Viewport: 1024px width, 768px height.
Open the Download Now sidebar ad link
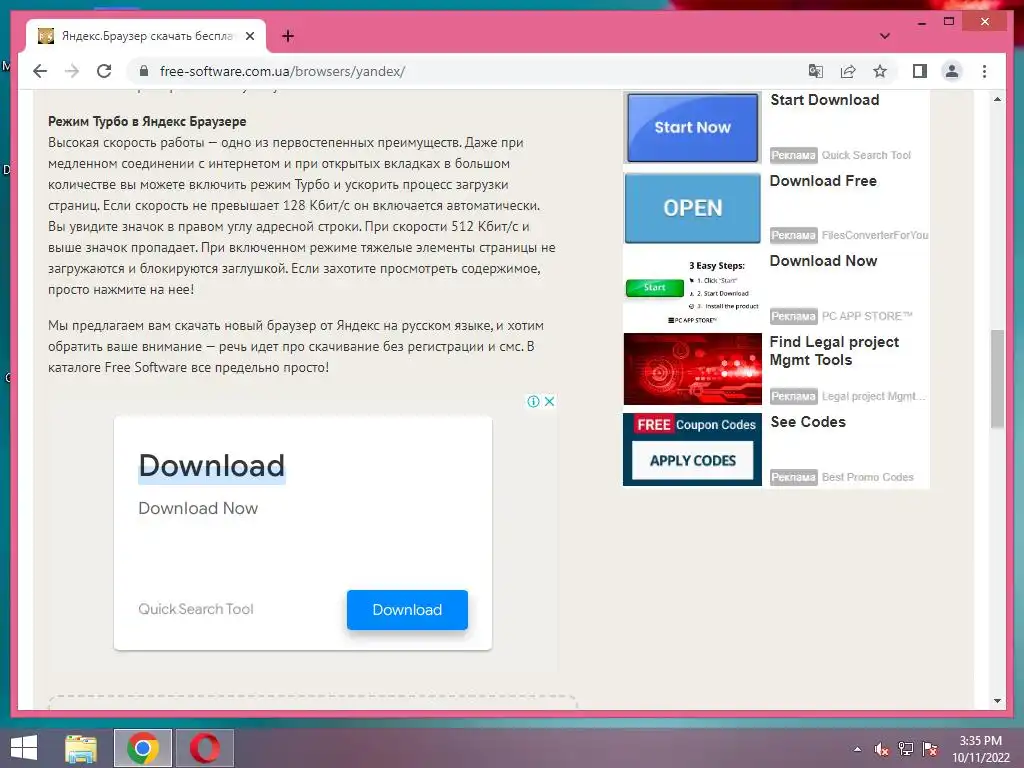pos(824,261)
